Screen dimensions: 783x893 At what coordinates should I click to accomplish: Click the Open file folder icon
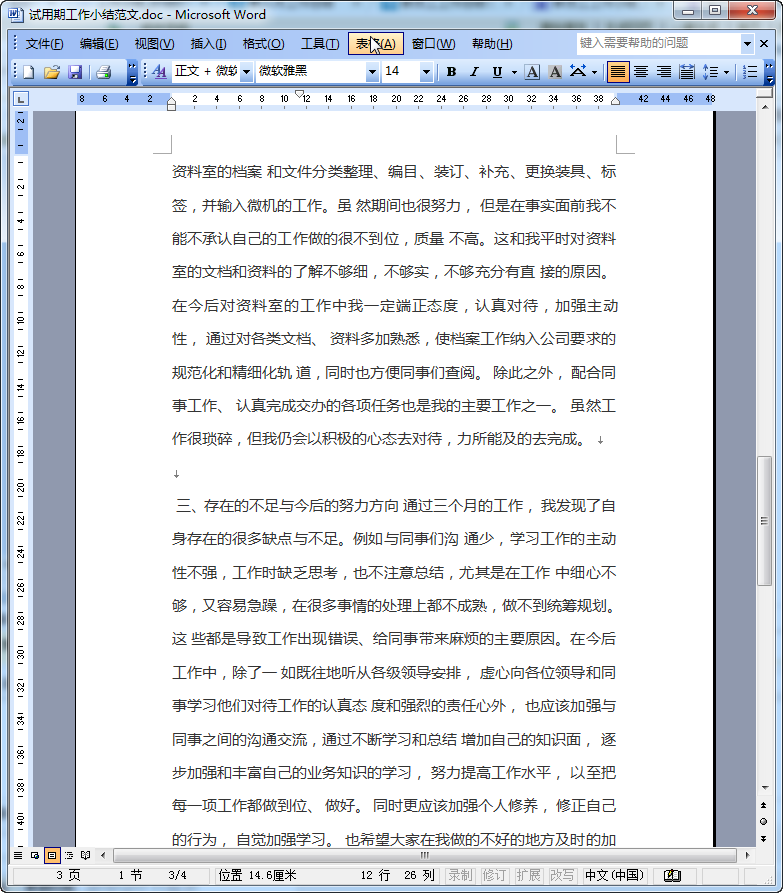point(52,72)
